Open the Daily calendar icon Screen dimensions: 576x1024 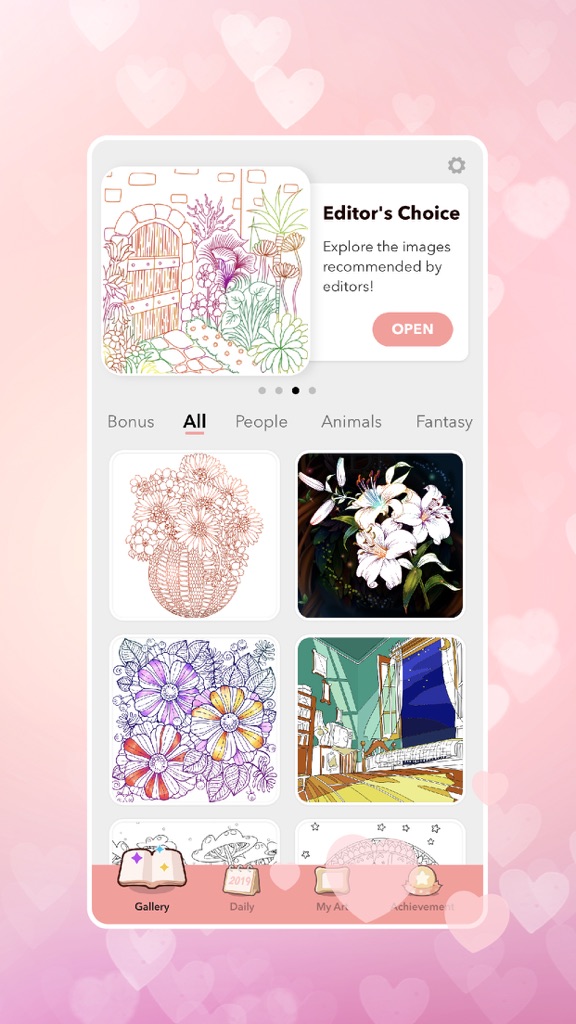(x=242, y=880)
